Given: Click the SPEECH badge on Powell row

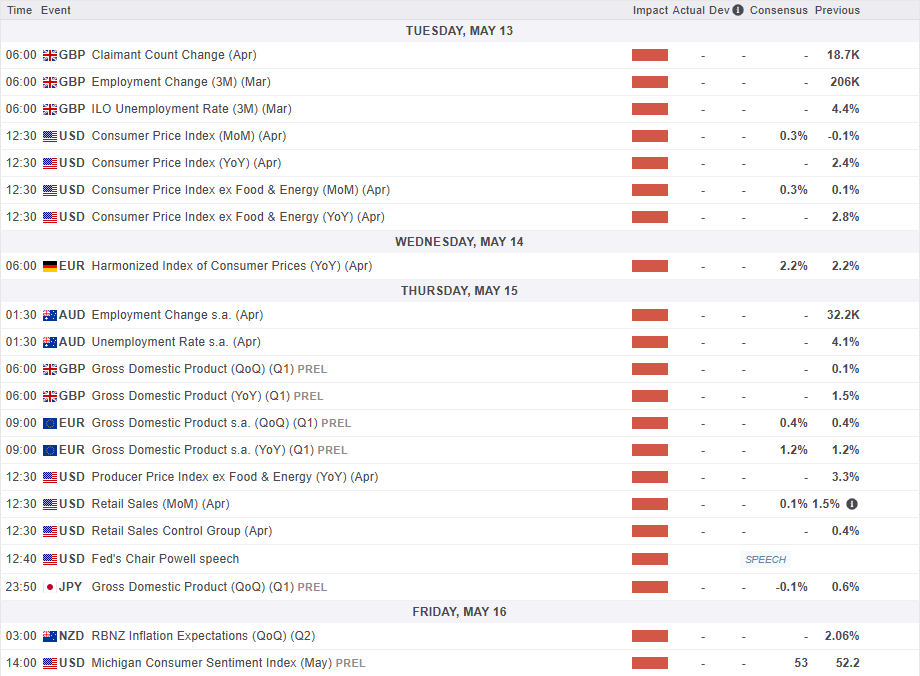Looking at the screenshot, I should click(765, 560).
